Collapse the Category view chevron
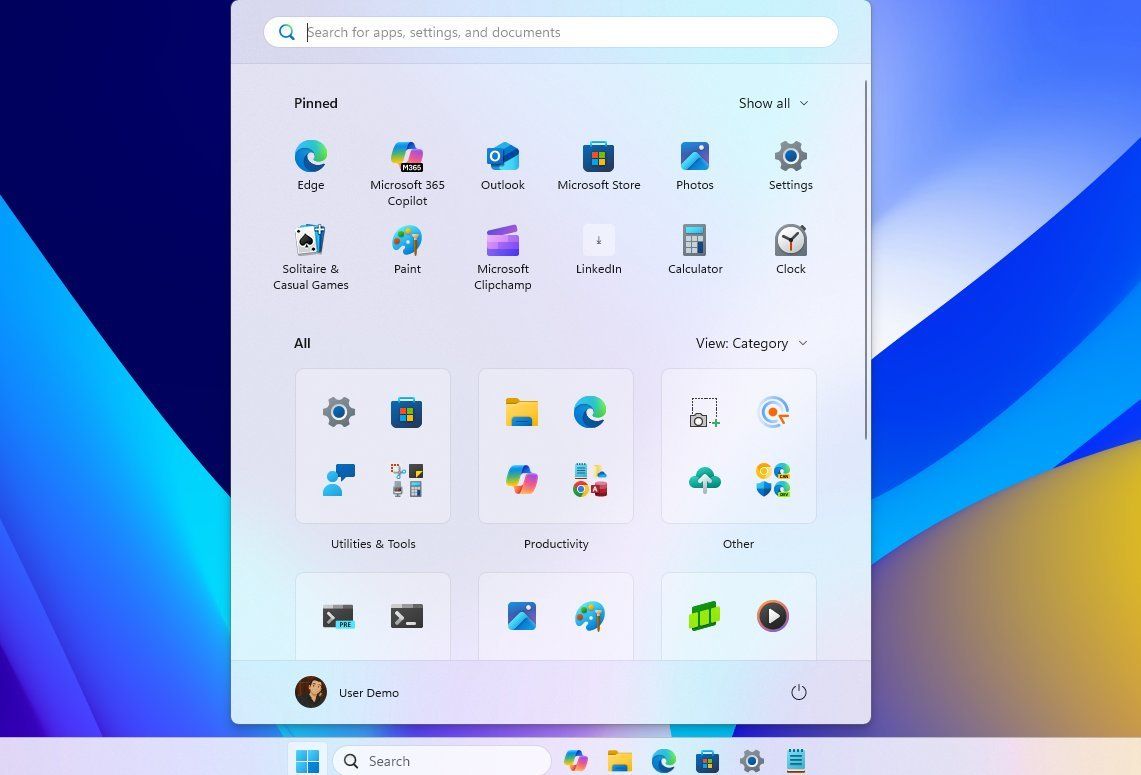 (x=802, y=343)
